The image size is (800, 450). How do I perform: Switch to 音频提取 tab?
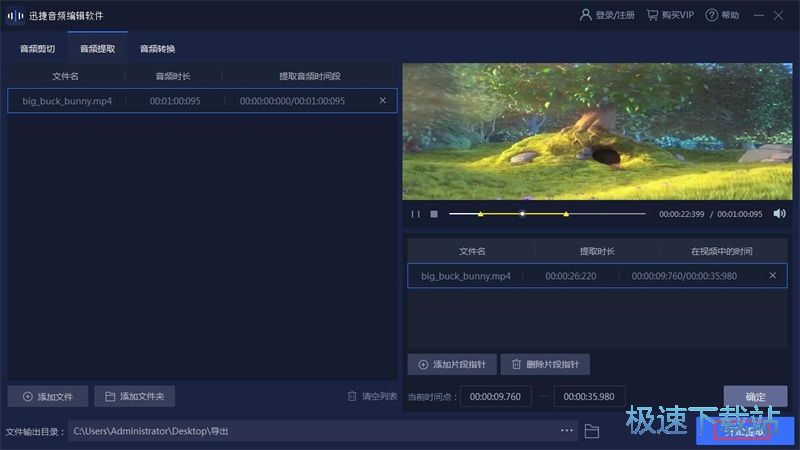click(97, 49)
